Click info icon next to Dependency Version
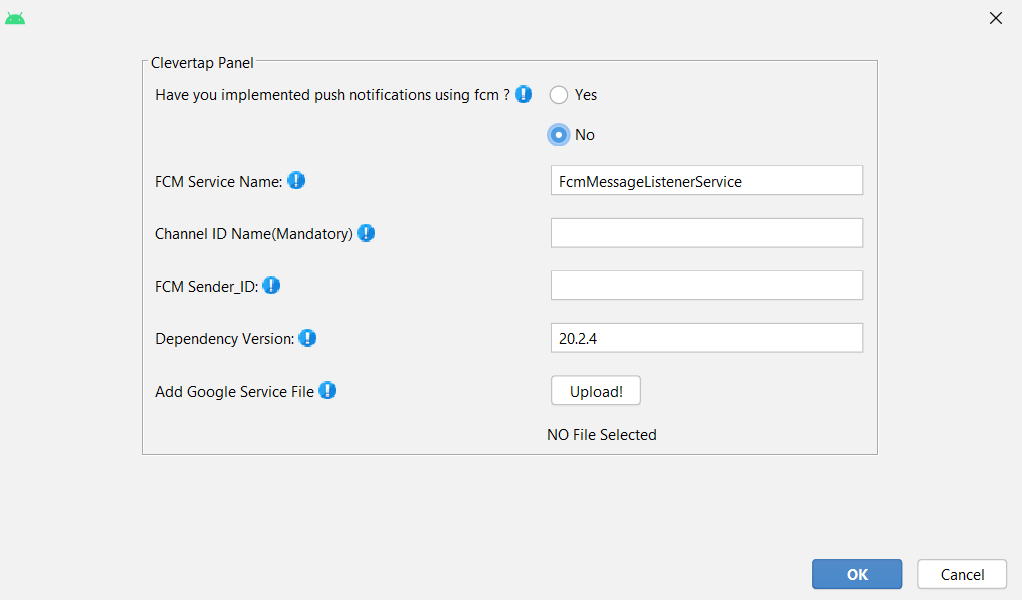Viewport: 1022px width, 600px height. pos(307,338)
